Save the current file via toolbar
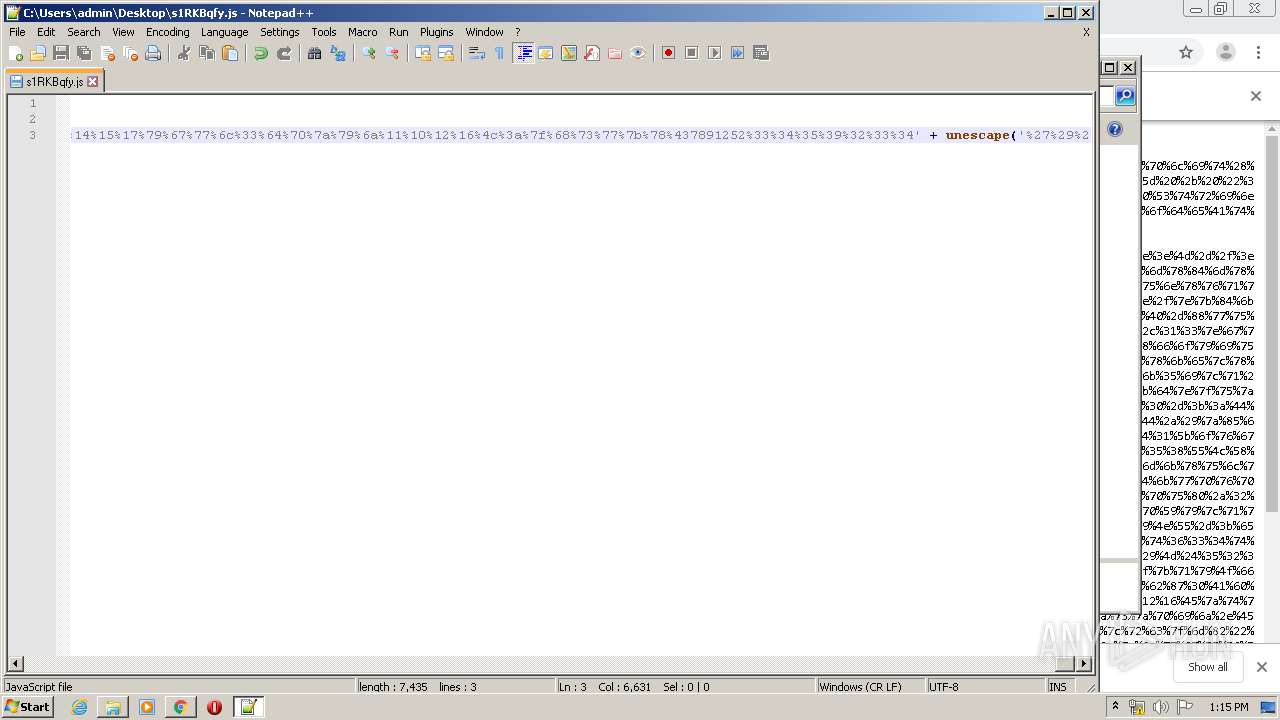The height and width of the screenshot is (720, 1280). click(61, 53)
